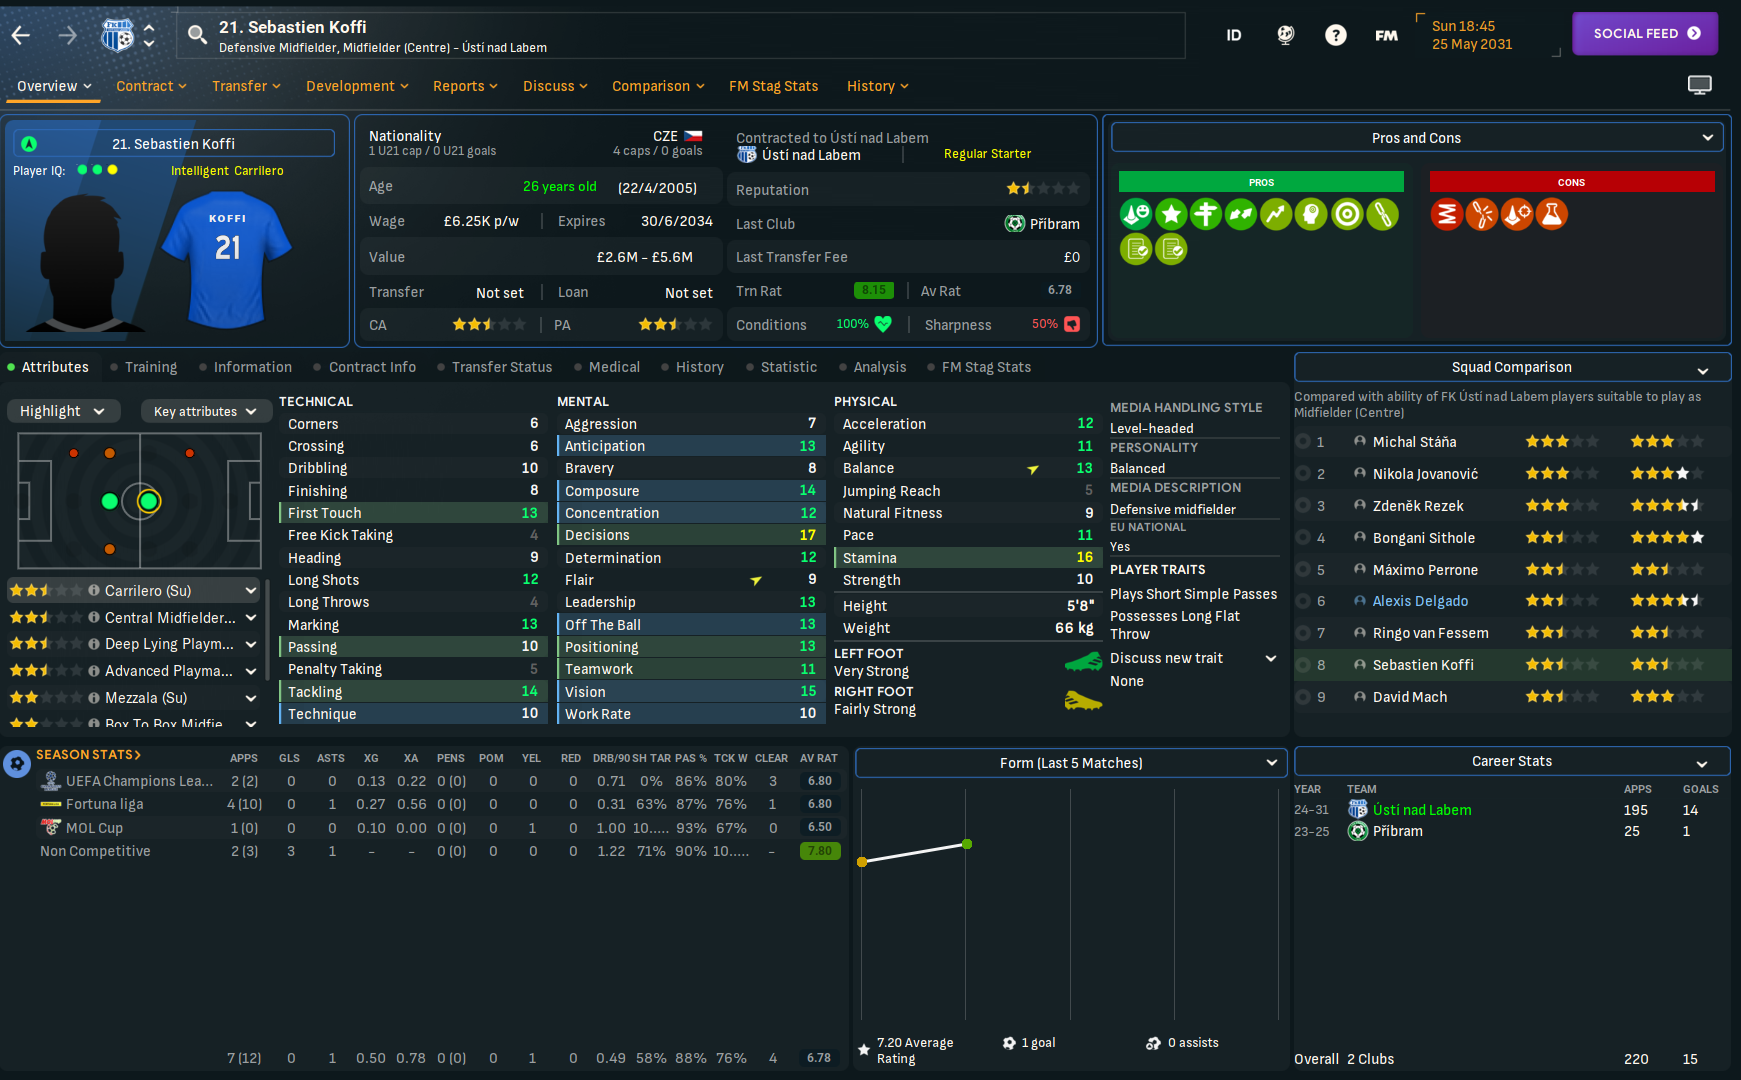
Task: Switch to the Medical tab
Action: click(613, 367)
